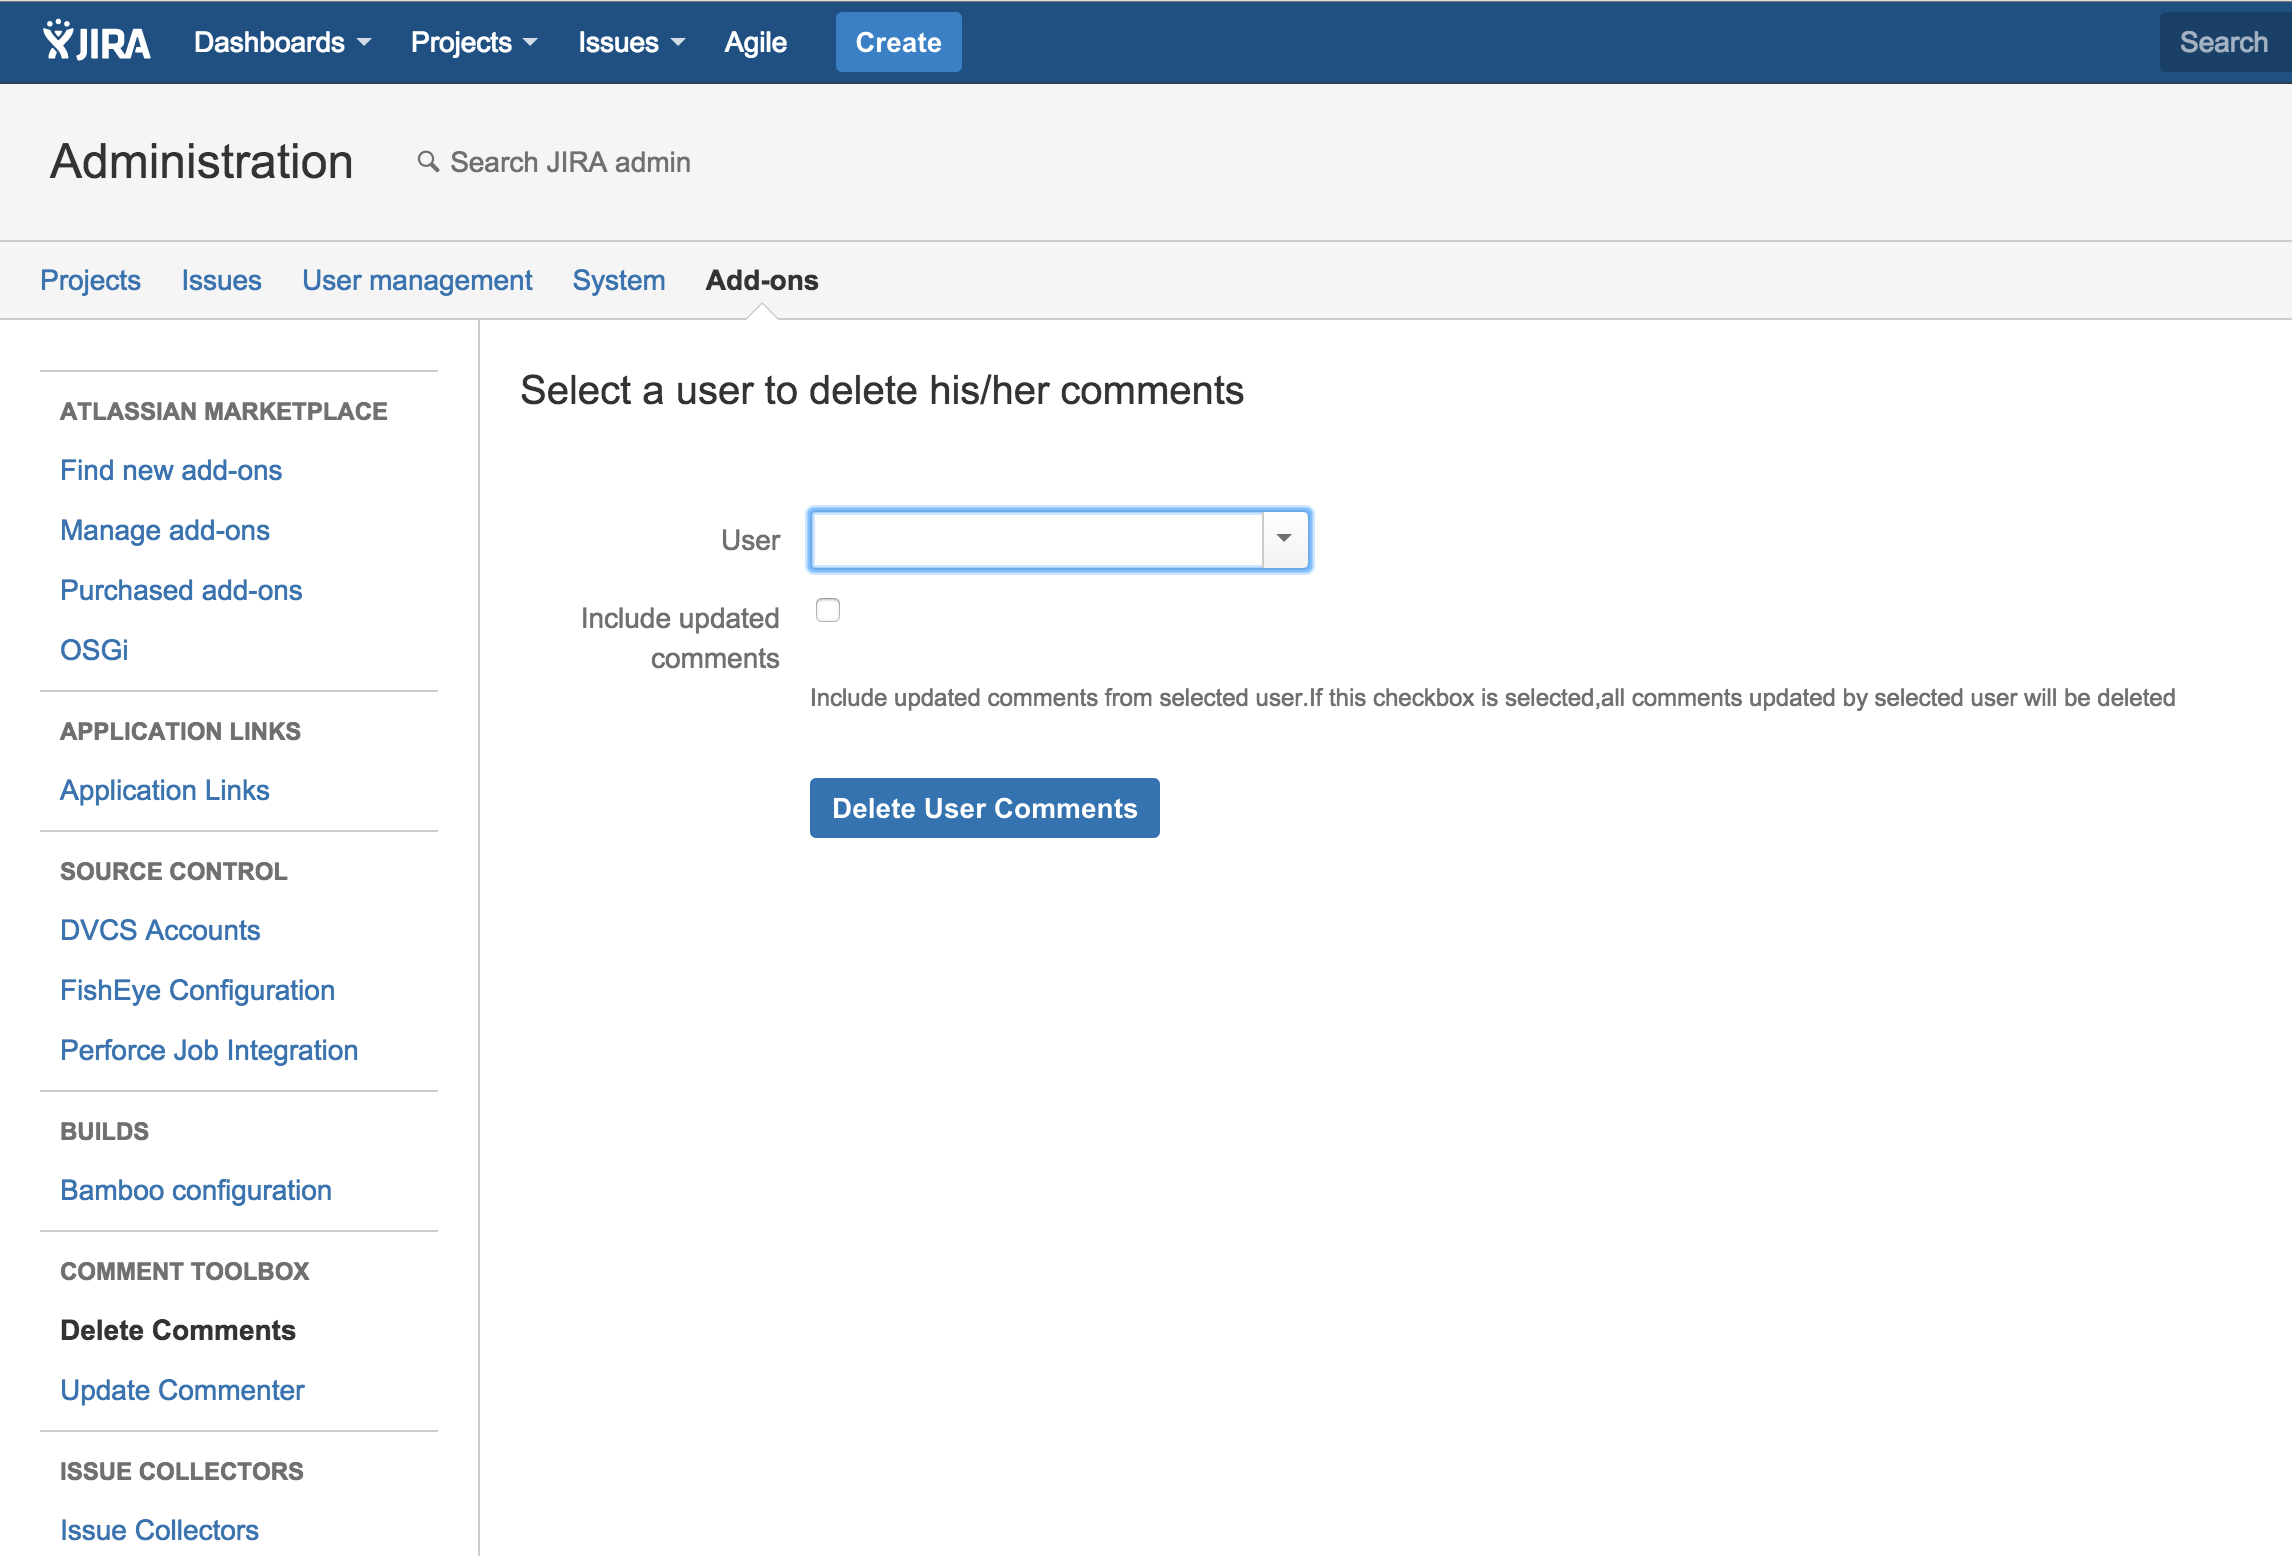The image size is (2292, 1556).
Task: Click the Delete User Comments button
Action: click(985, 808)
